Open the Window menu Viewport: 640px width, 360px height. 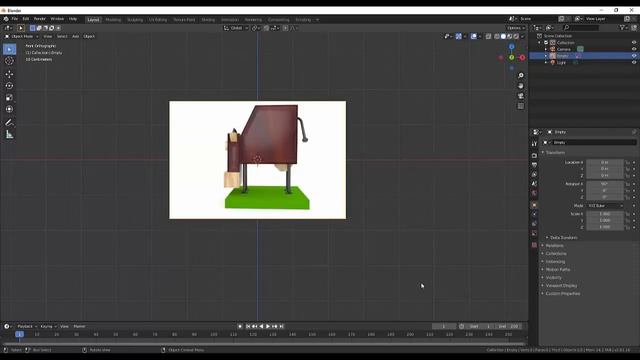[57, 19]
